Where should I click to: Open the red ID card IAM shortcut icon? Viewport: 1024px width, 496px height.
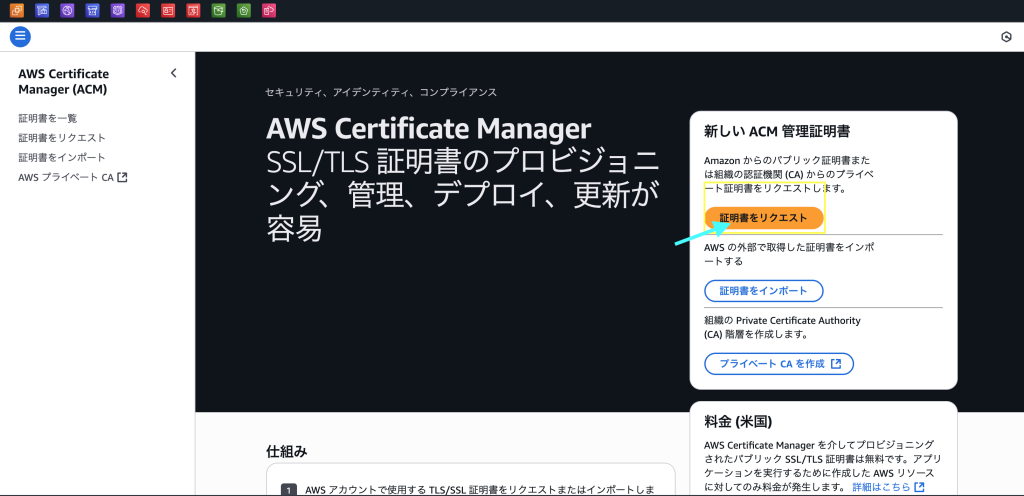(168, 10)
